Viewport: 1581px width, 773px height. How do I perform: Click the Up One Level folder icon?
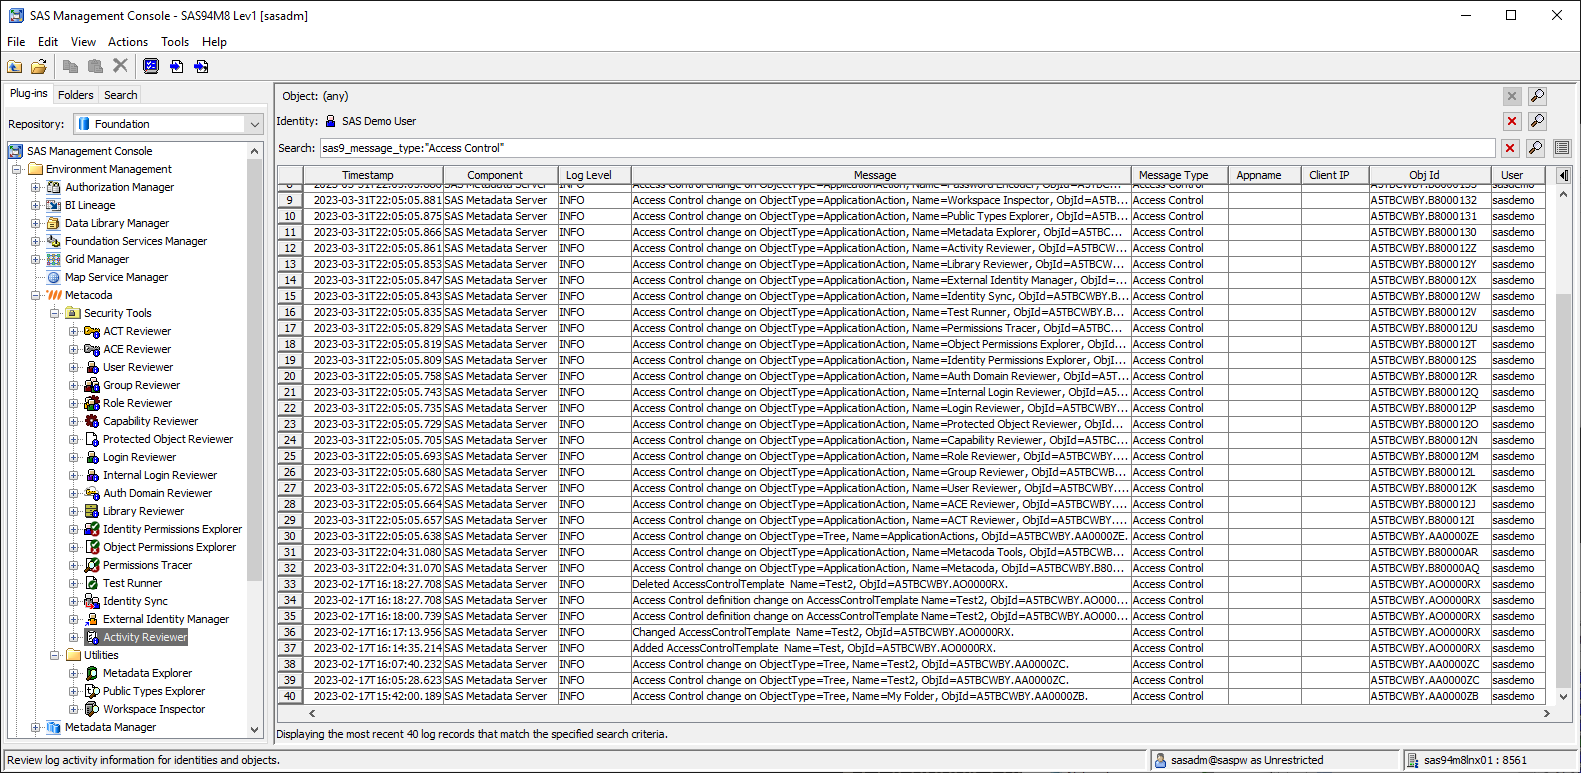click(x=15, y=67)
